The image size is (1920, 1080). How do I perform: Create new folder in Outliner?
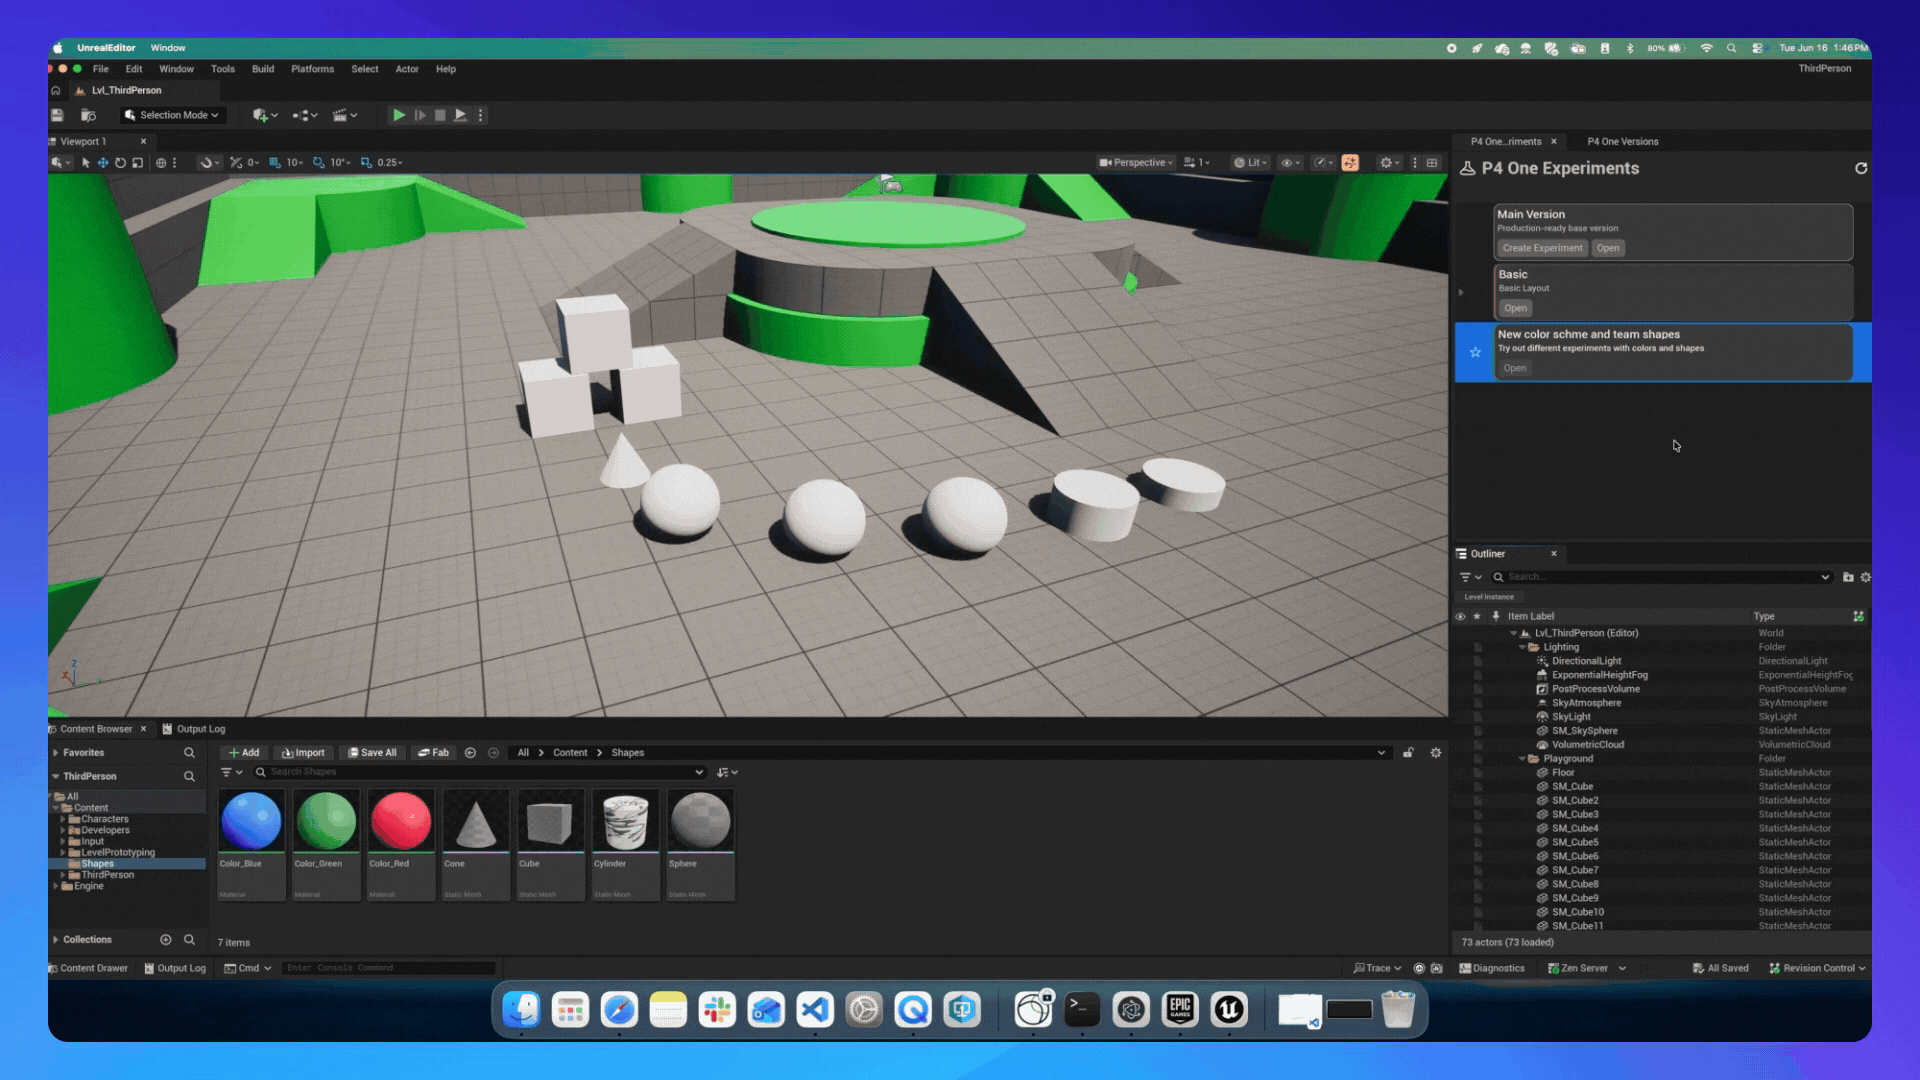click(1848, 577)
